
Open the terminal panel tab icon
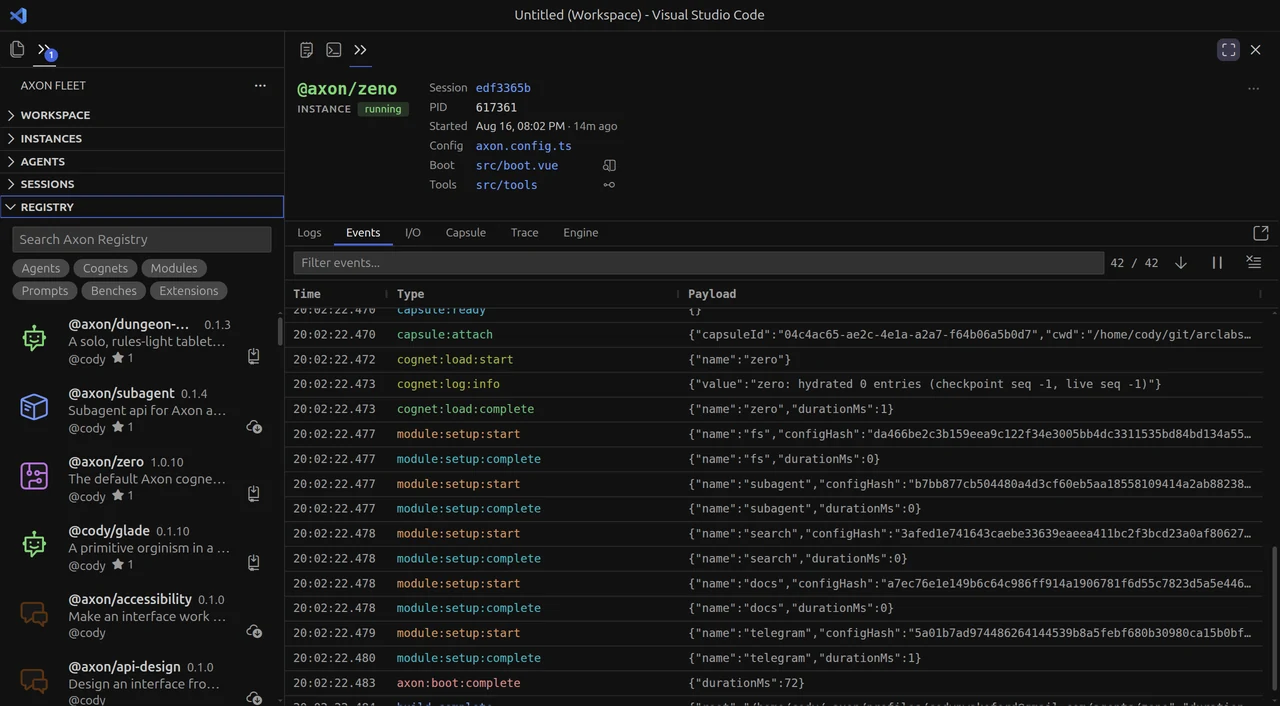(334, 50)
